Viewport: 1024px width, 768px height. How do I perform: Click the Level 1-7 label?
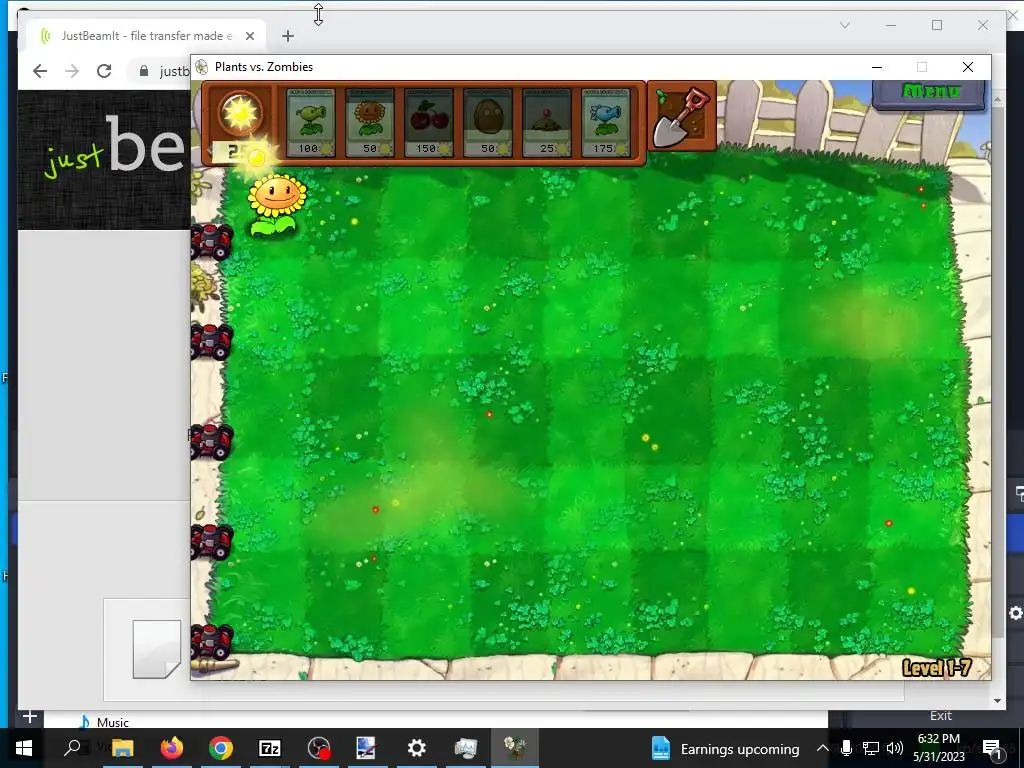[936, 667]
